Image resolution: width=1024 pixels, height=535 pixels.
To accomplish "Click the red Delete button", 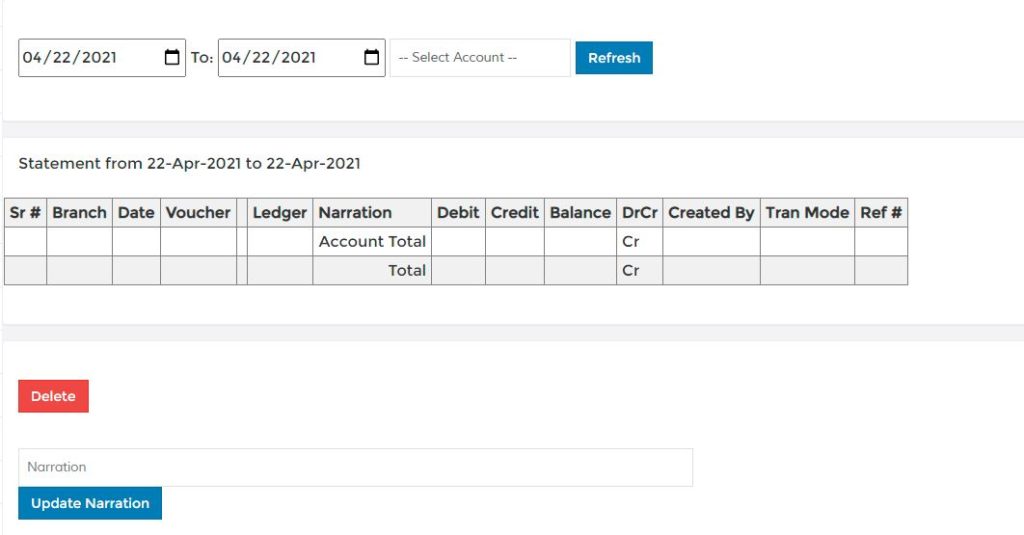I will tap(53, 396).
